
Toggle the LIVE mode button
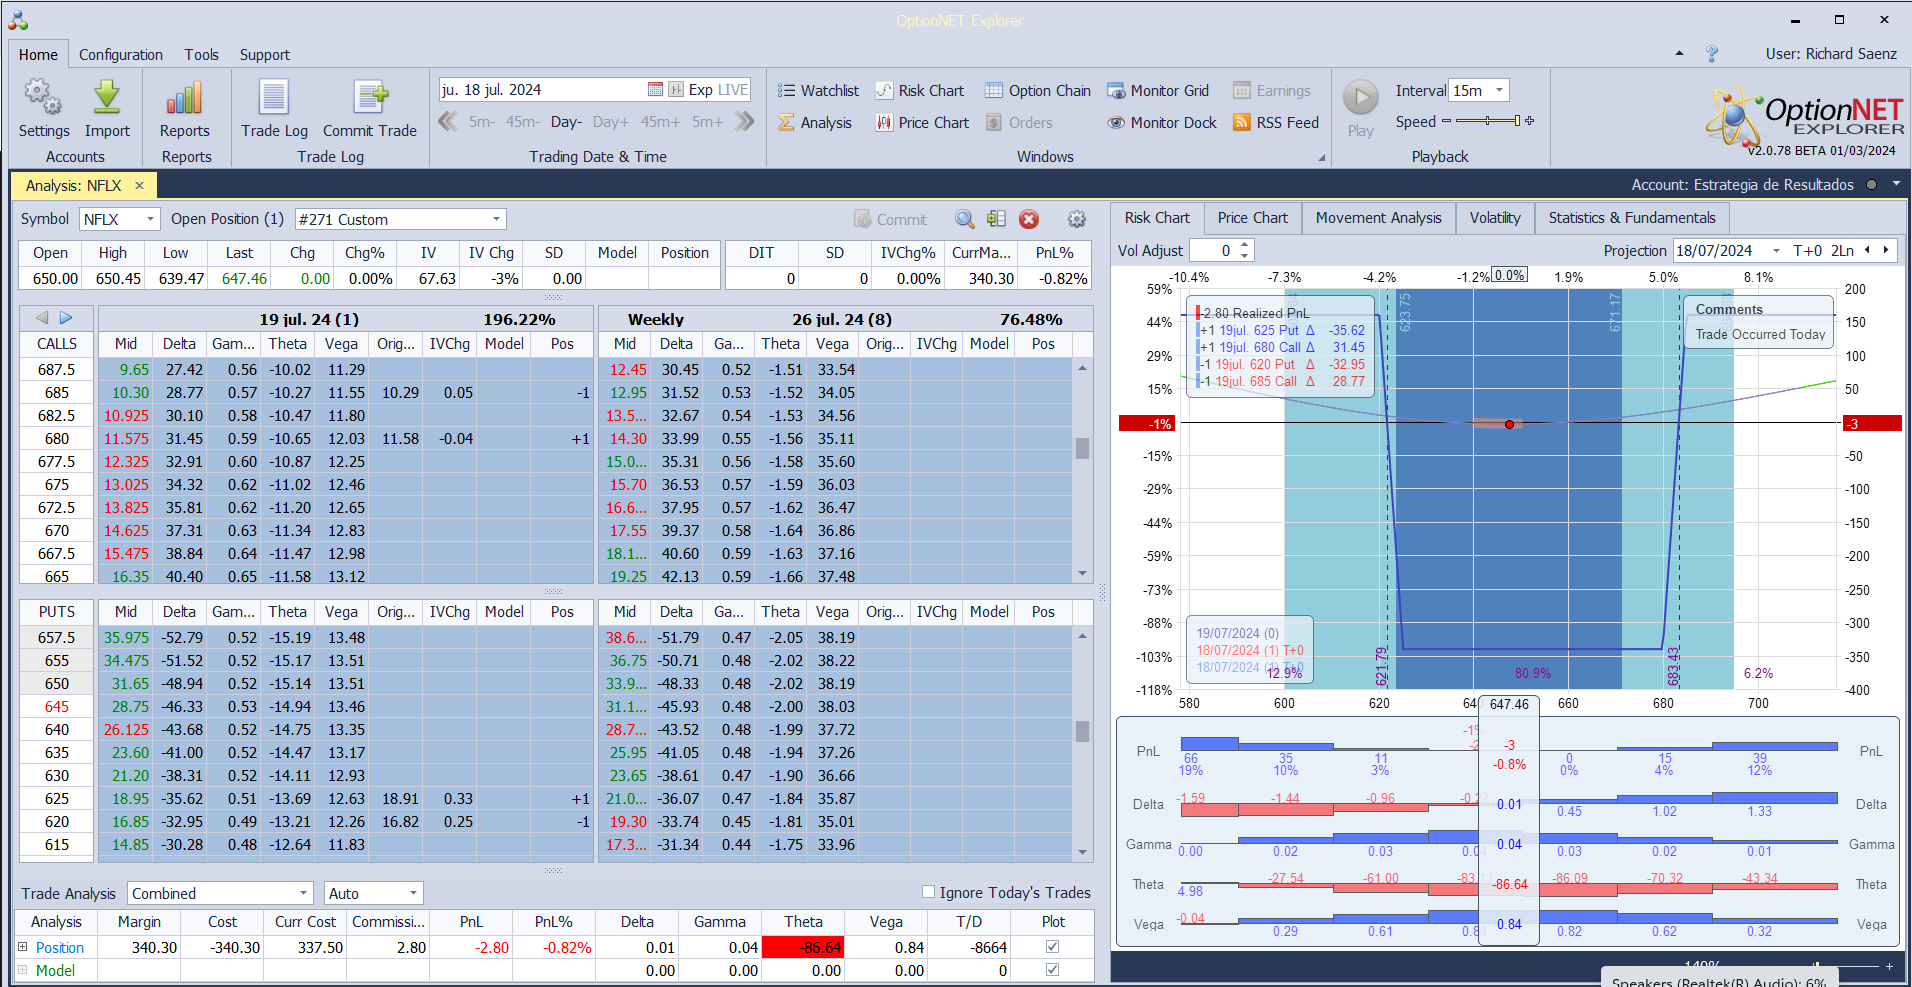pyautogui.click(x=733, y=90)
